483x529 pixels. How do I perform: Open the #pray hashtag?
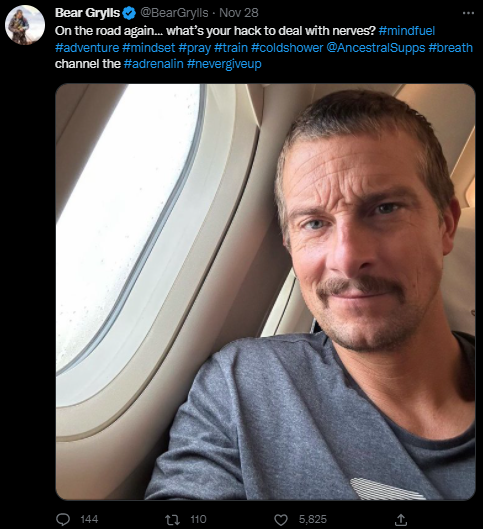tap(195, 48)
